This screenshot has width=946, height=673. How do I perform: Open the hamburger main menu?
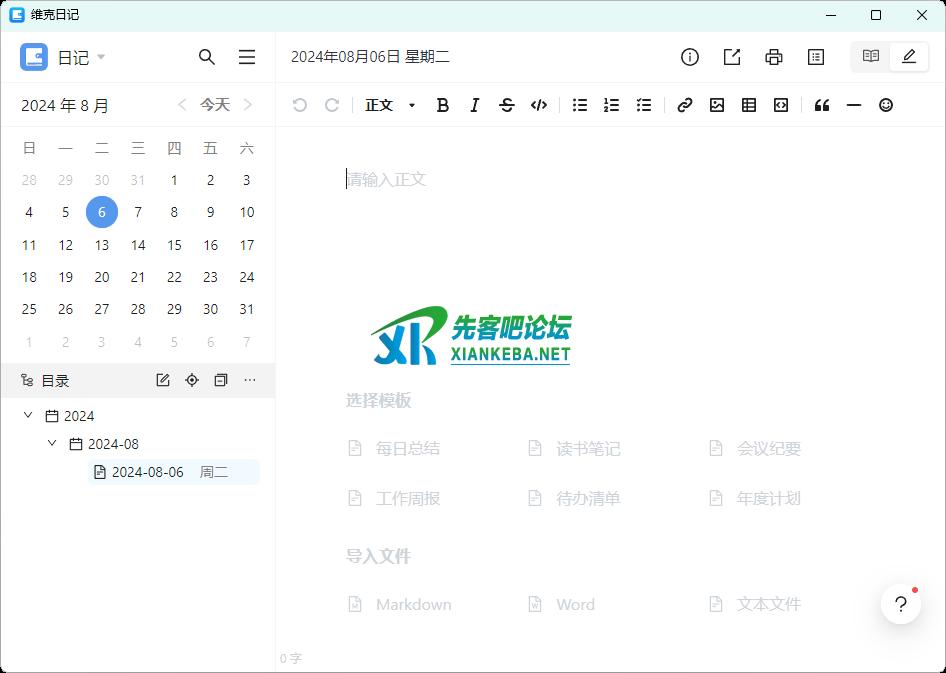click(x=247, y=57)
